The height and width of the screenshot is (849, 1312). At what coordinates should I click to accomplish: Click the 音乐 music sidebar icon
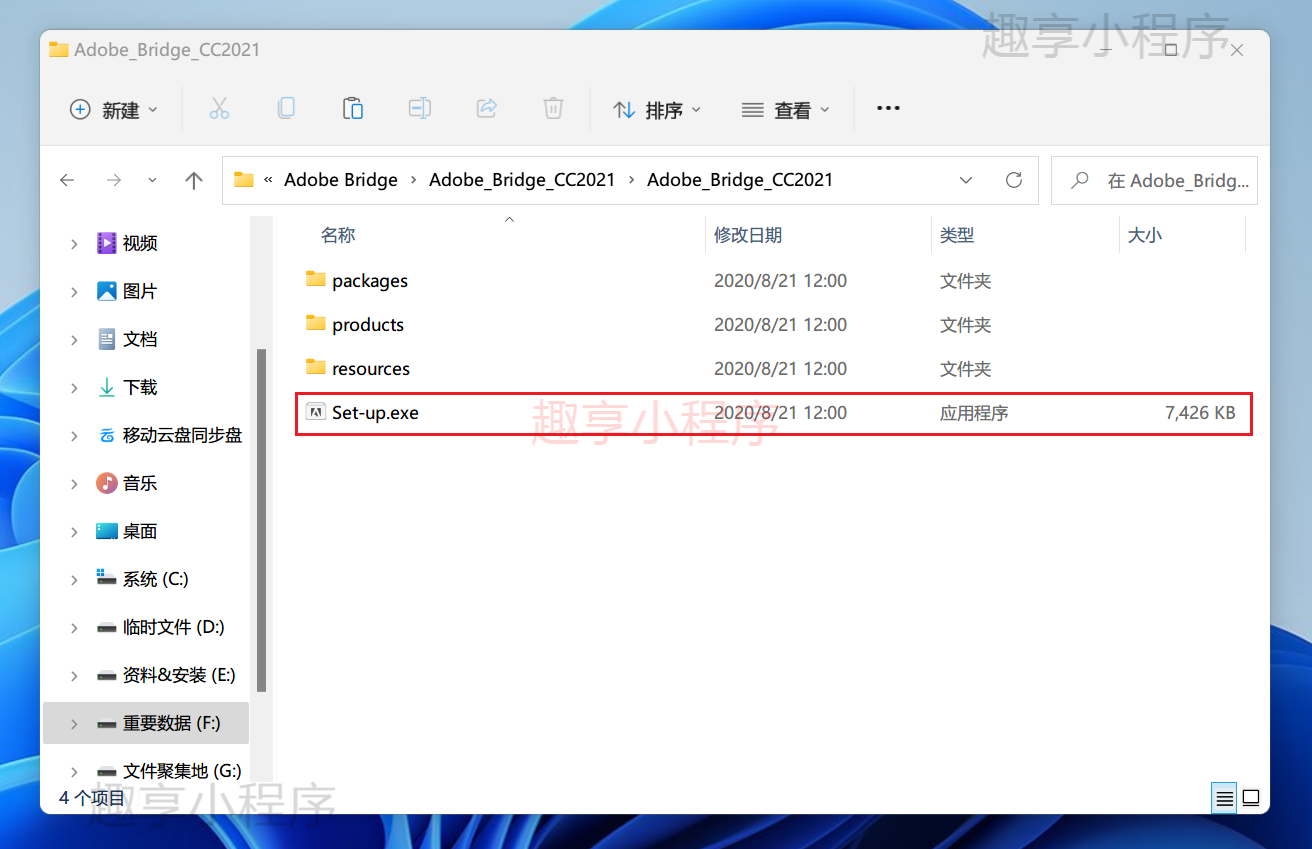(x=107, y=483)
